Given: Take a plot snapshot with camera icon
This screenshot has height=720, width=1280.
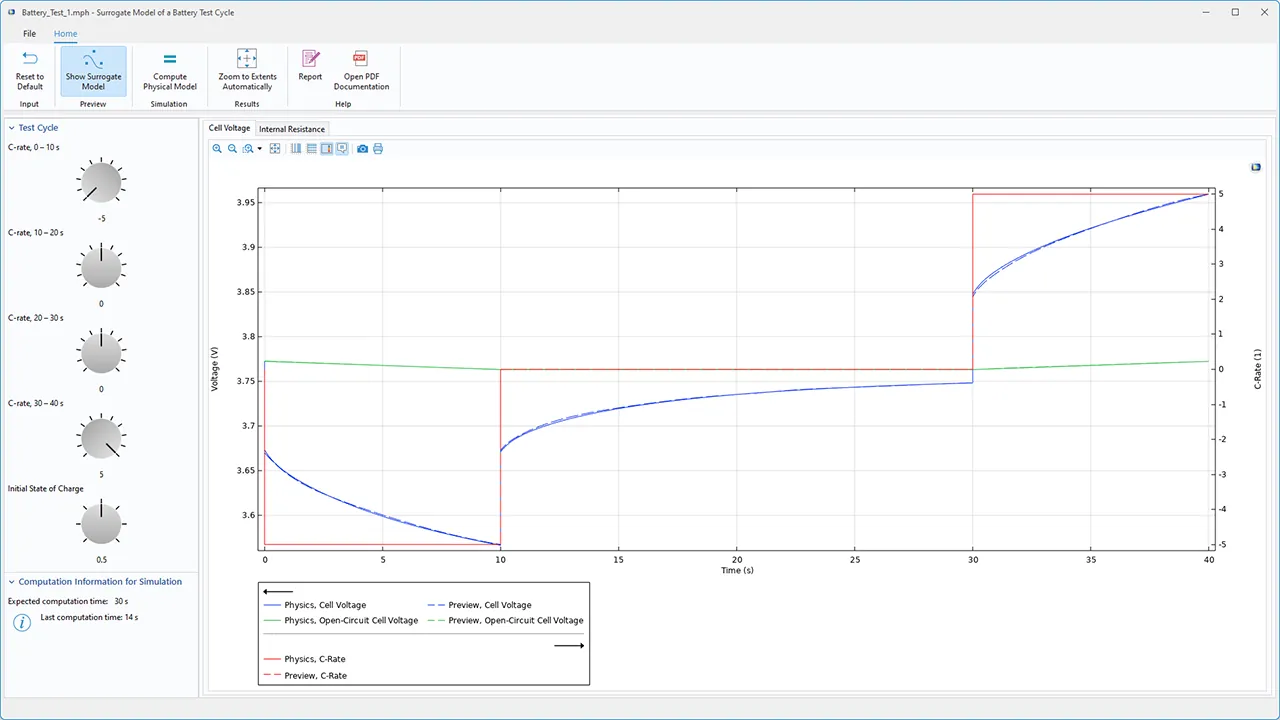Looking at the screenshot, I should 363,149.
